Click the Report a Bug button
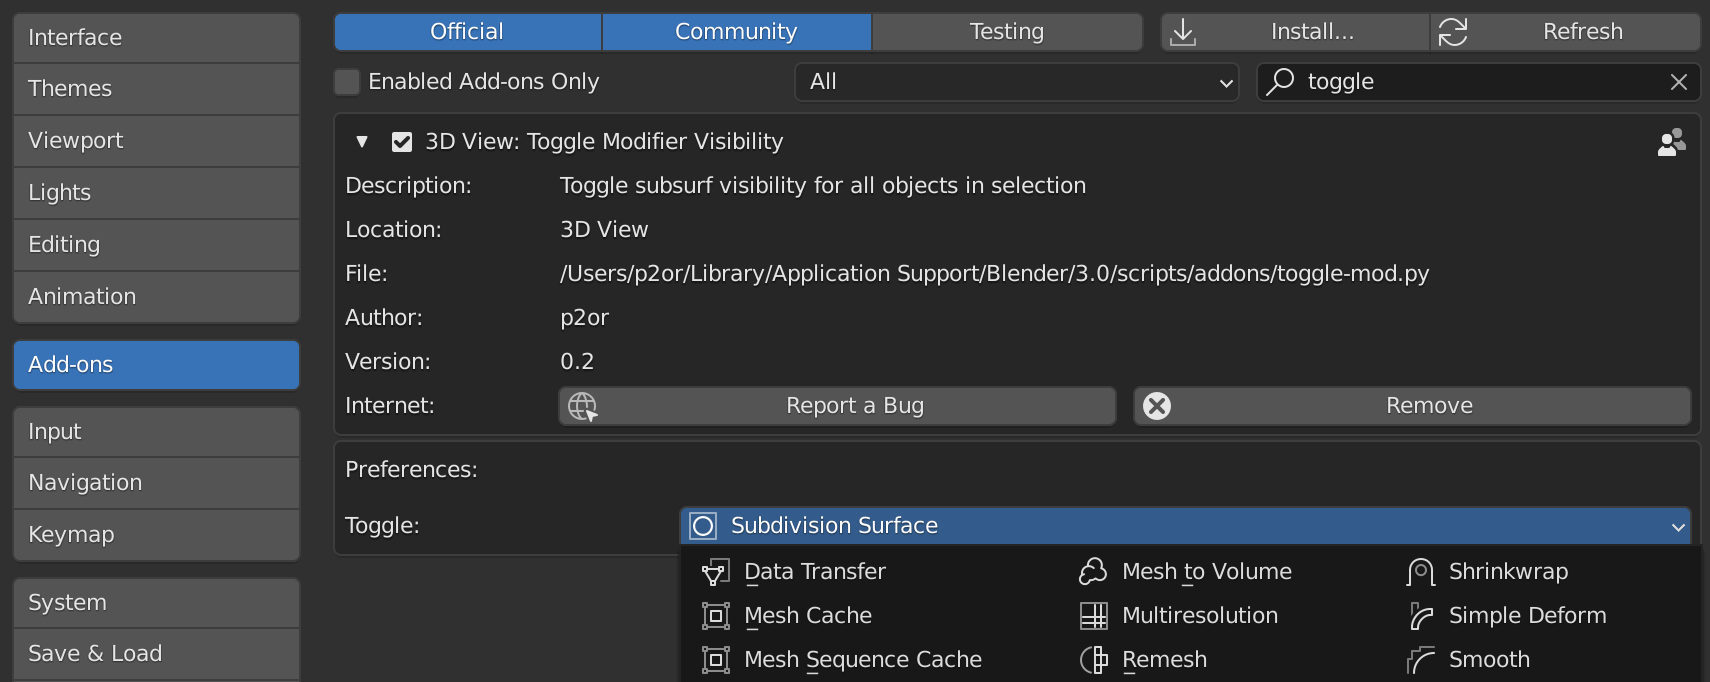The image size is (1710, 682). (837, 406)
